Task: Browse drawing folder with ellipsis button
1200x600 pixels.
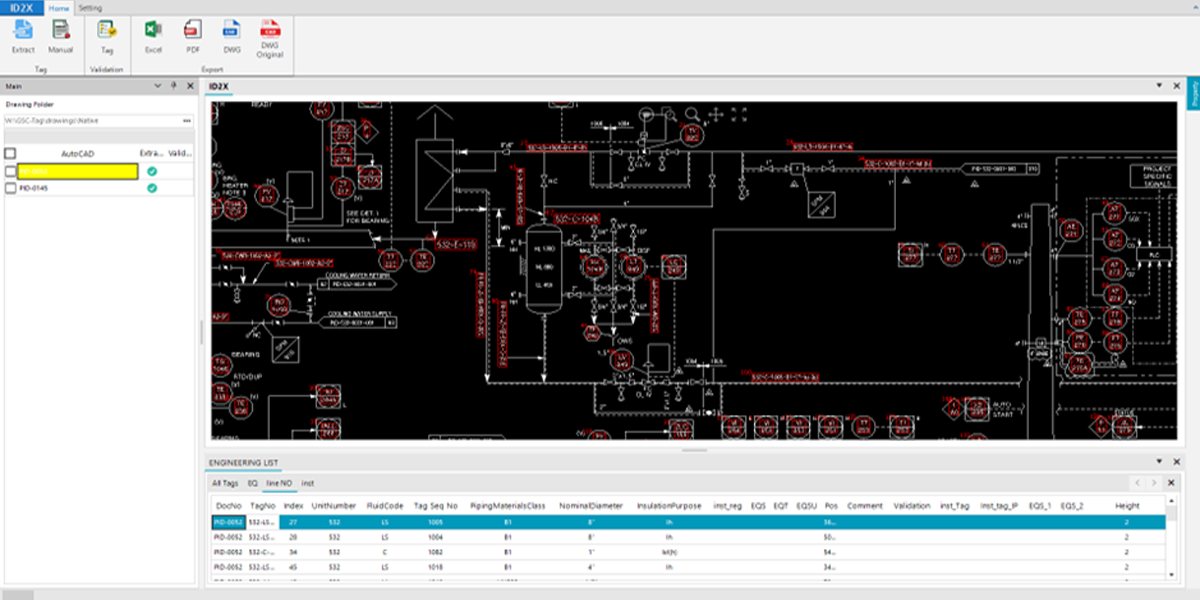Action: 186,120
